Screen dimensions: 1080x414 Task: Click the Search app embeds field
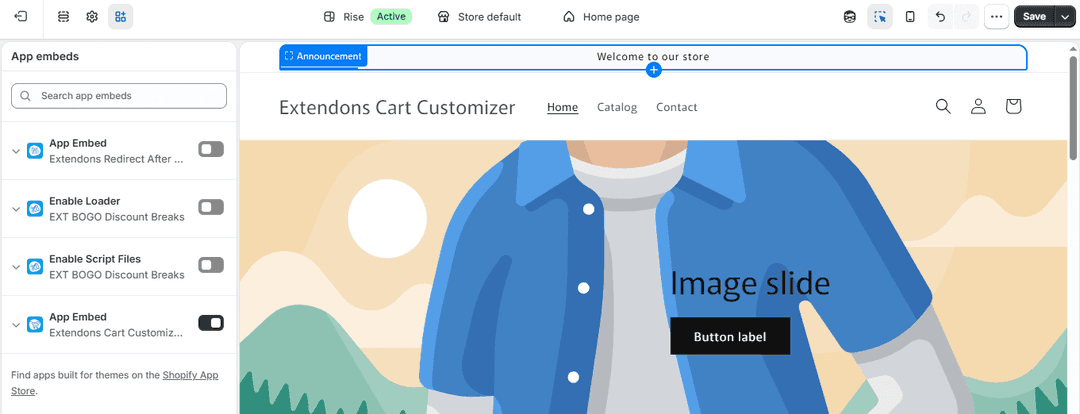point(118,96)
